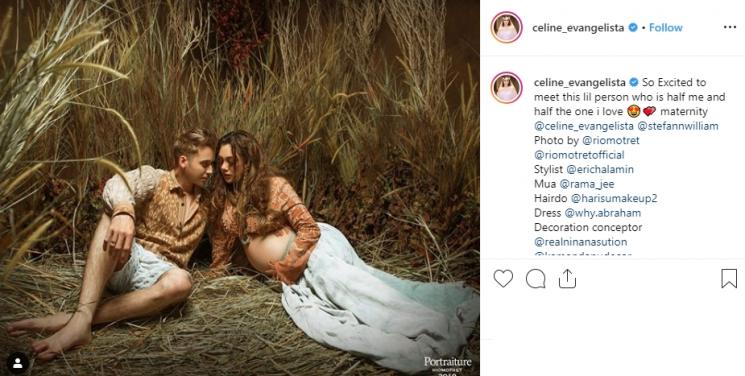Open the three-dot more options menu
Viewport: 745px width, 376px height.
[730, 28]
